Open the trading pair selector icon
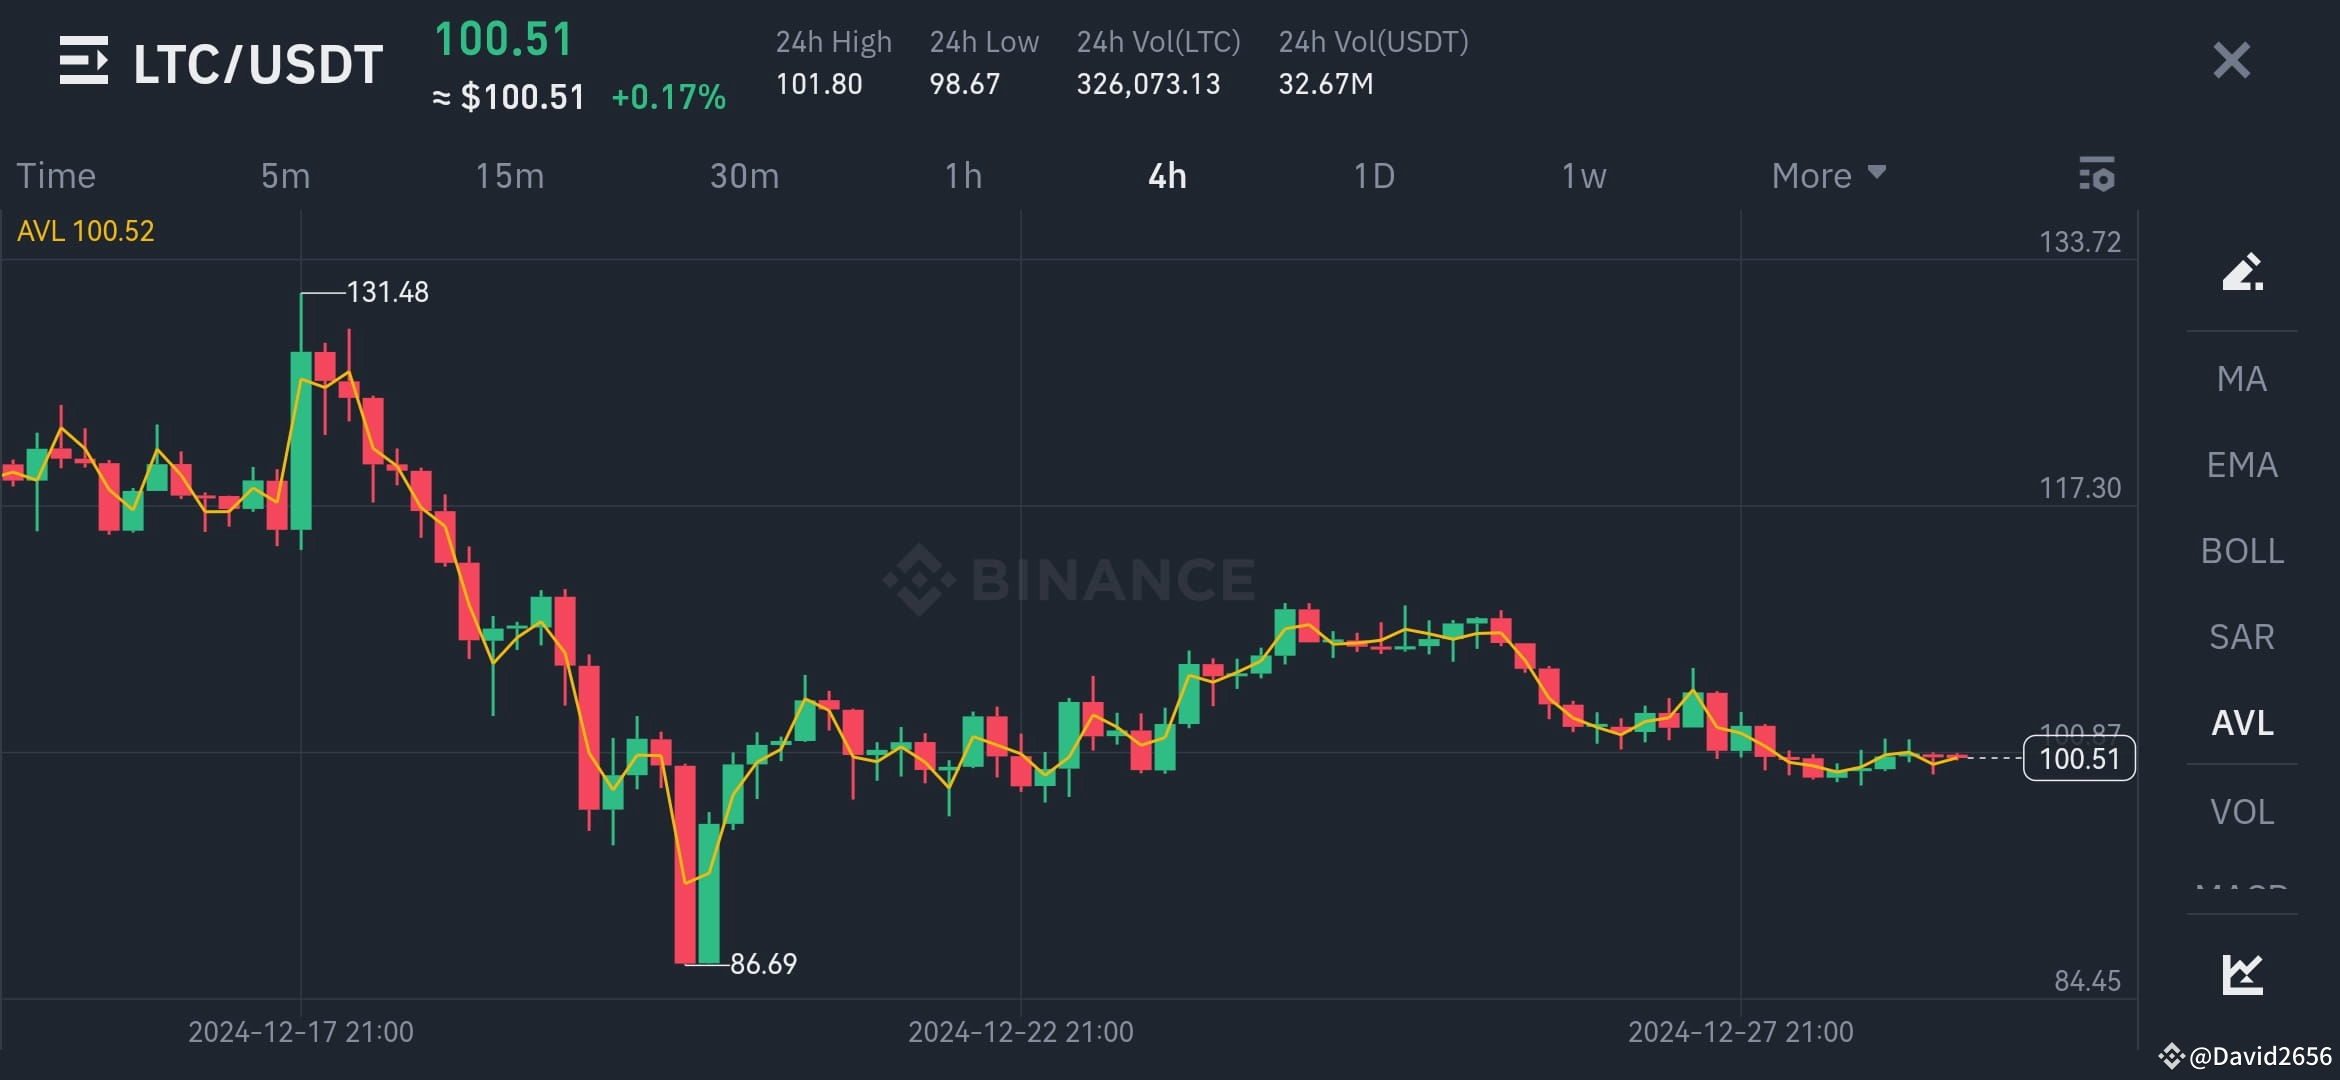 click(83, 62)
